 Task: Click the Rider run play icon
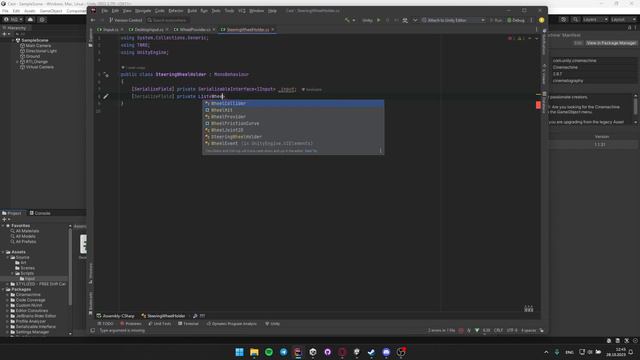click(378, 20)
